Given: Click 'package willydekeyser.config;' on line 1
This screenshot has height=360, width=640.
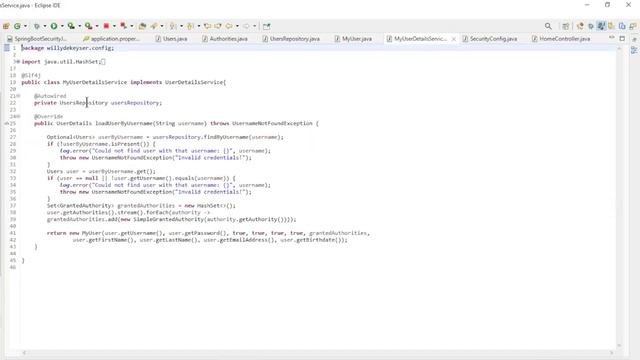Looking at the screenshot, I should pyautogui.click(x=68, y=48).
